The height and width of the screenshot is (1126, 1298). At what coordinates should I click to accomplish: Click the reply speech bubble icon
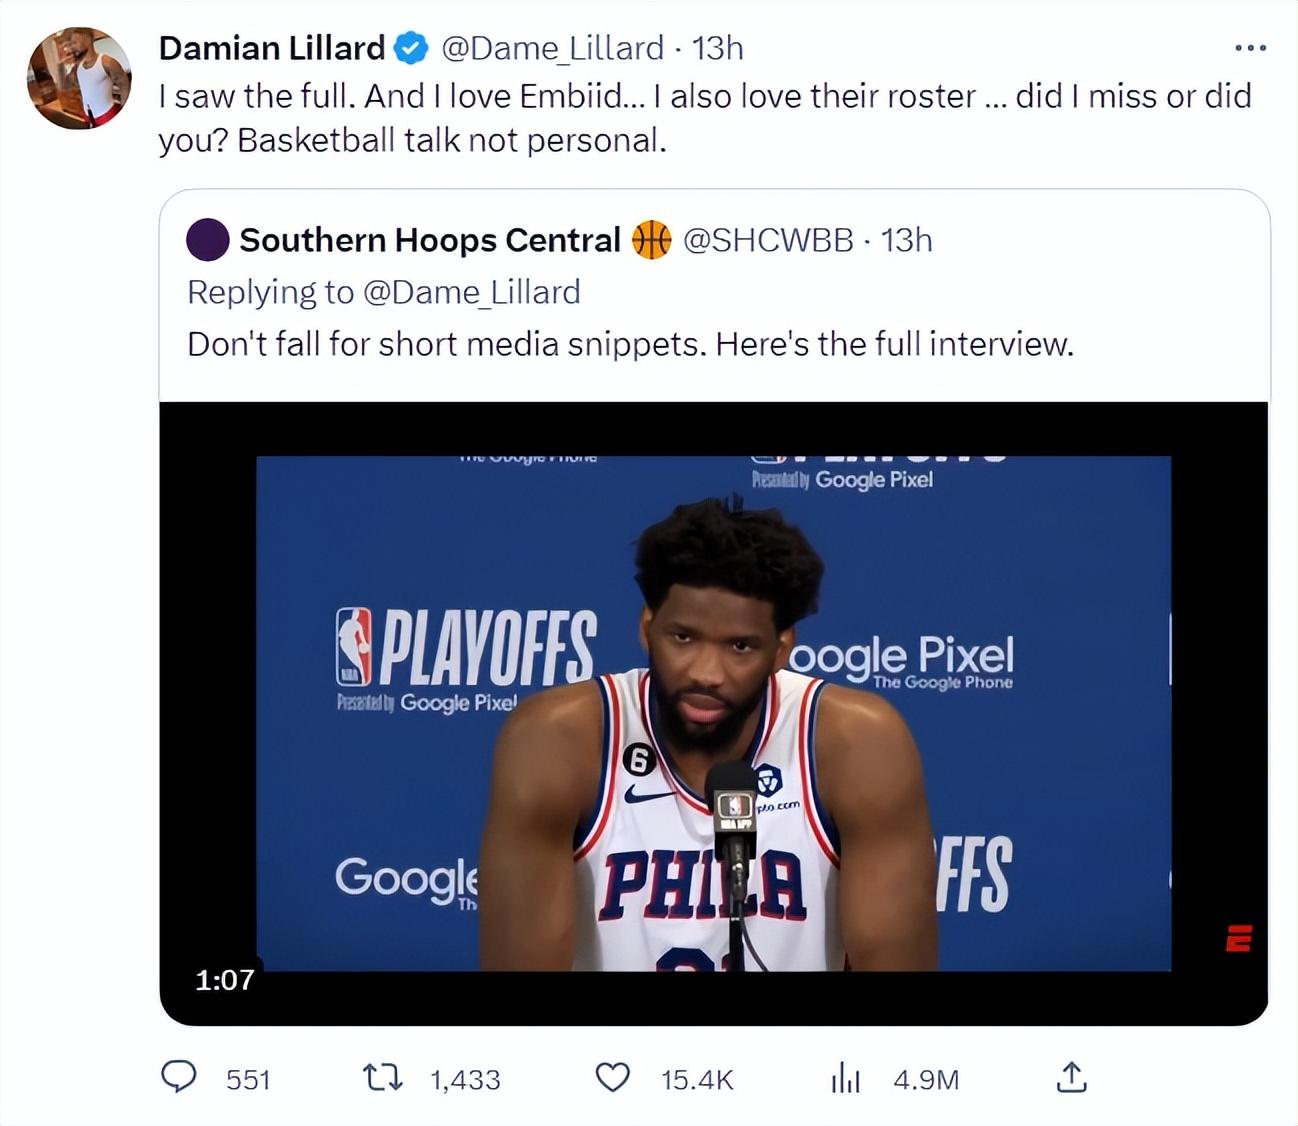pyautogui.click(x=179, y=1077)
